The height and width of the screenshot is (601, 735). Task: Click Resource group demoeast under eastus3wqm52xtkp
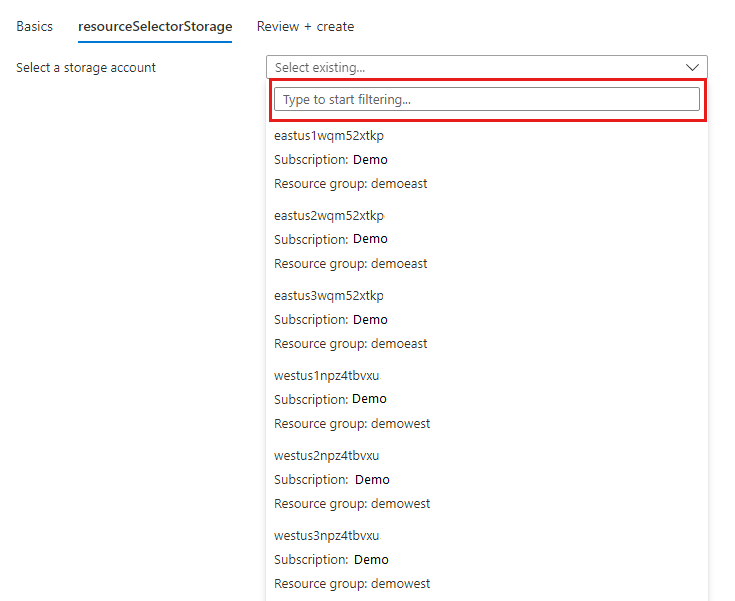coord(351,344)
